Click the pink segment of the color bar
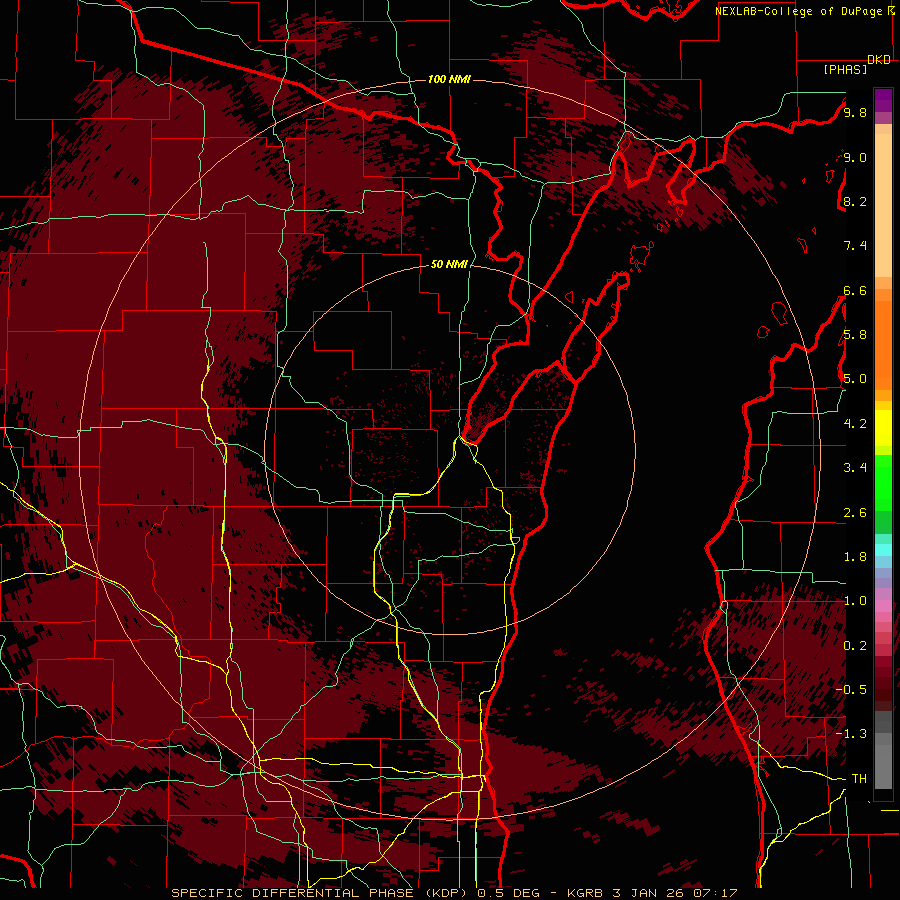This screenshot has height=900, width=900. point(883,606)
